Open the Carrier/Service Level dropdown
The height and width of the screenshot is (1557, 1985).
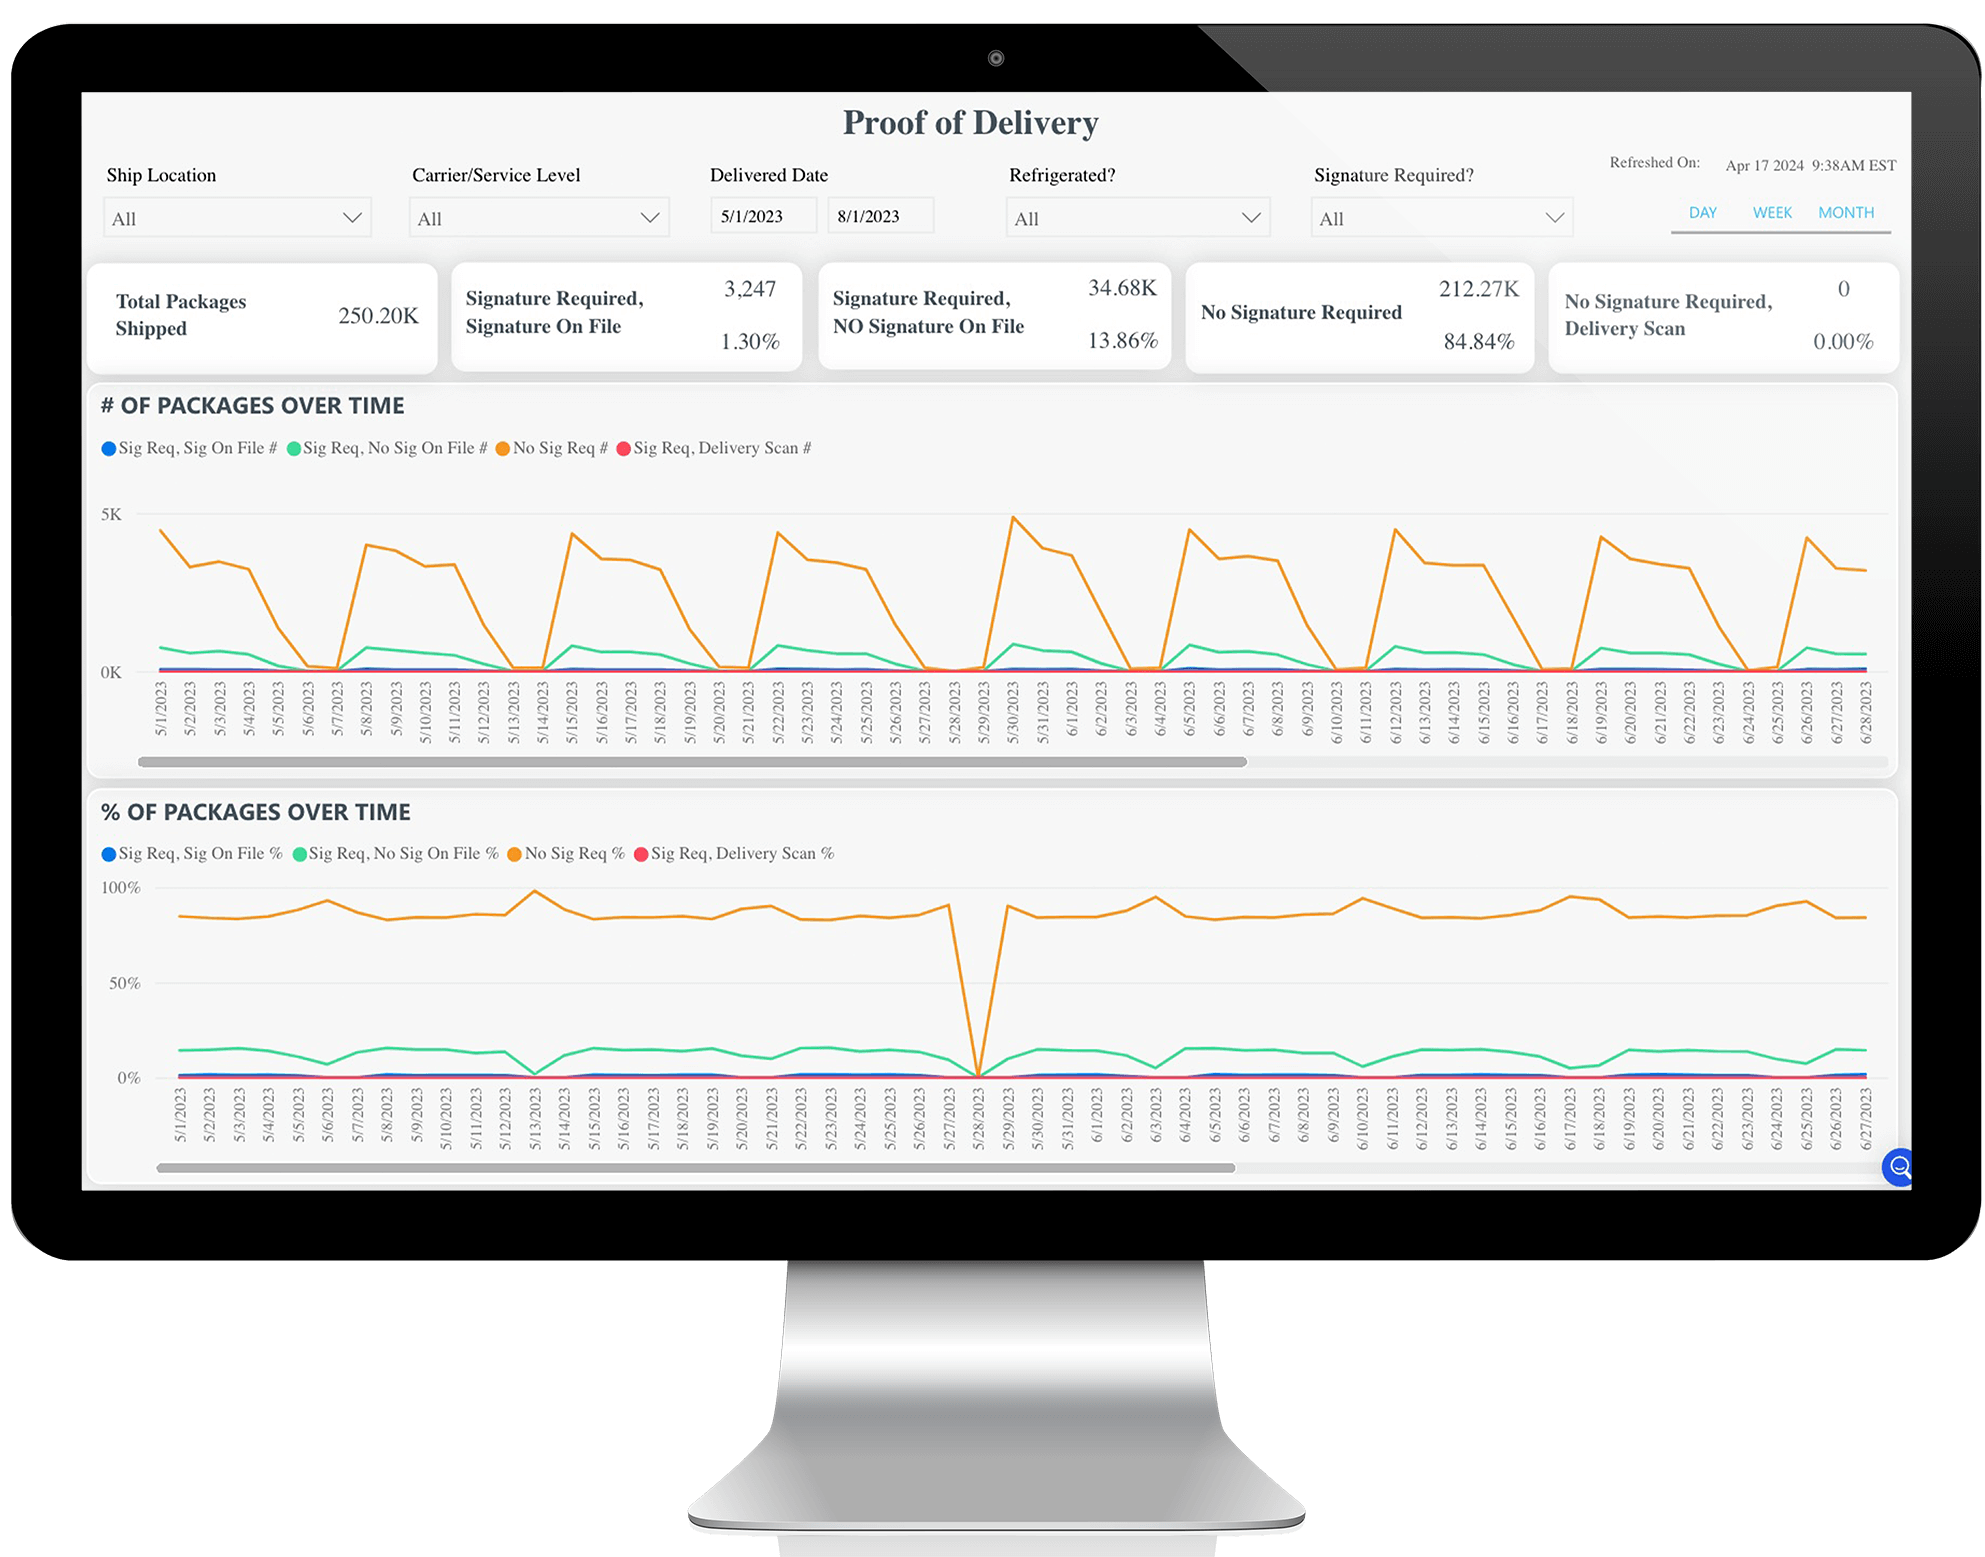(x=539, y=218)
